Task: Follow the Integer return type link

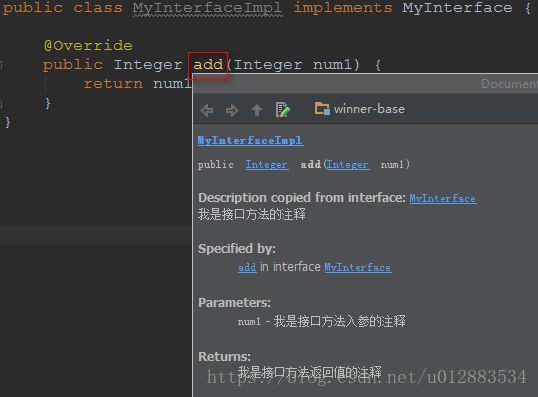Action: click(x=267, y=165)
